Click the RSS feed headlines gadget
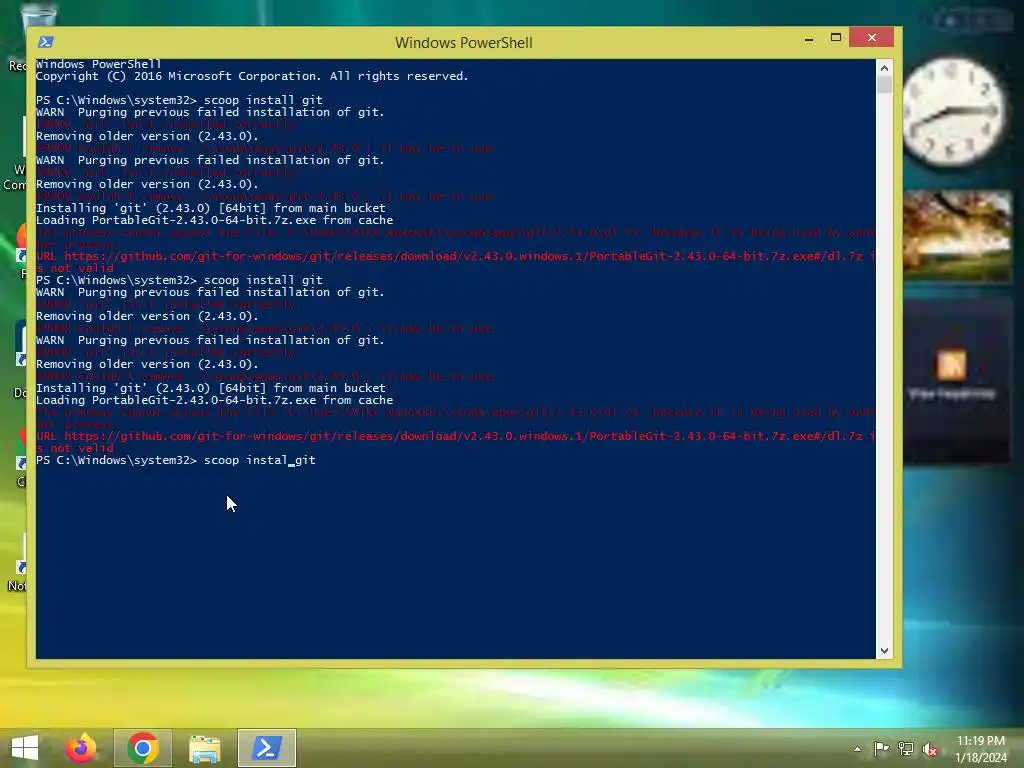The width and height of the screenshot is (1024, 768). point(957,381)
